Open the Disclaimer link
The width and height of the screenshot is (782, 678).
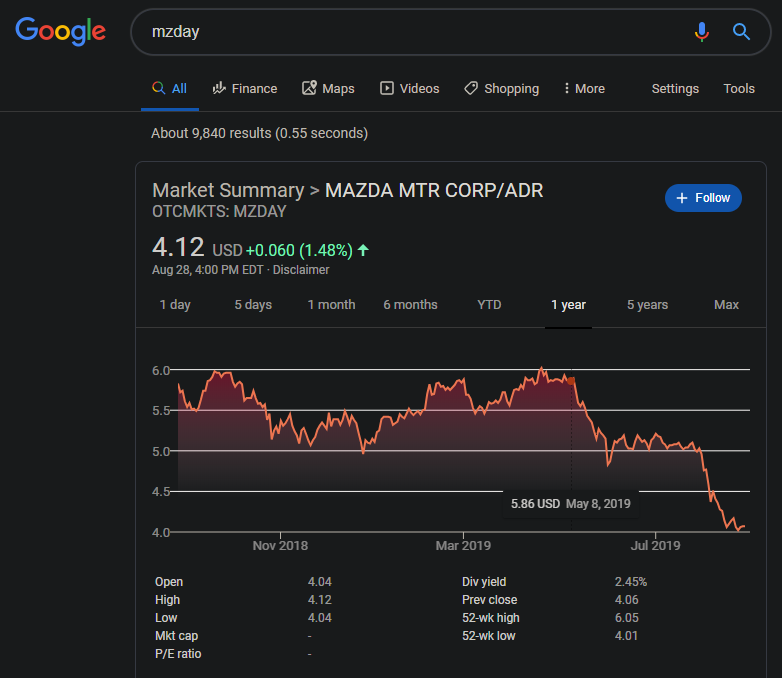(301, 270)
